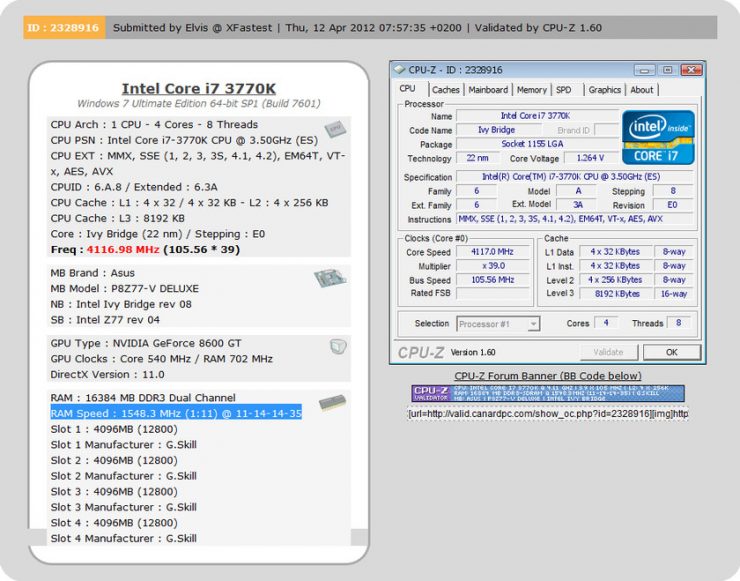Screen dimensions: 740x581
Task: Open the Intel Core i7 3770K heading link
Action: 199,88
